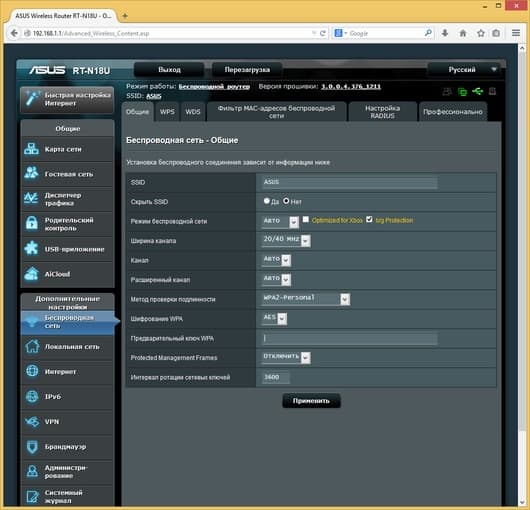Open the 20/40 MHz channel width dropdown
This screenshot has height=510, width=530.
click(286, 240)
